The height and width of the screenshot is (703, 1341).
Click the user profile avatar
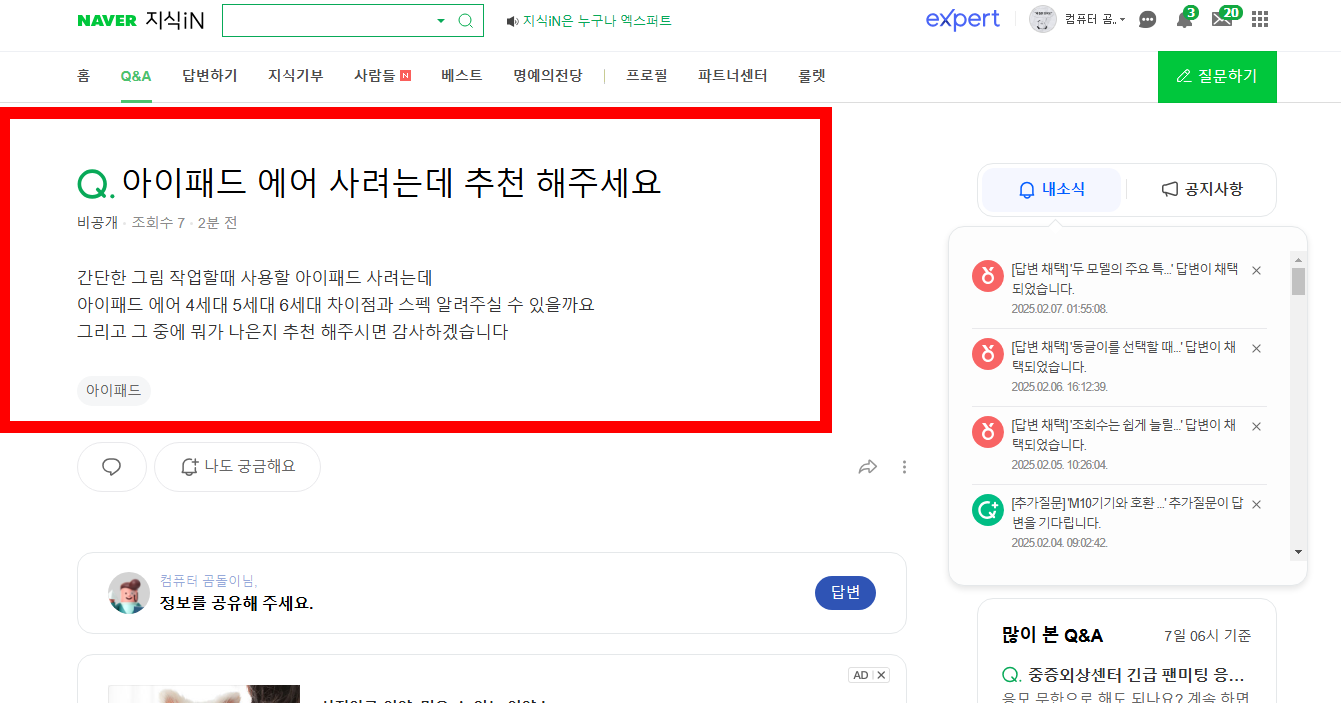(1043, 19)
